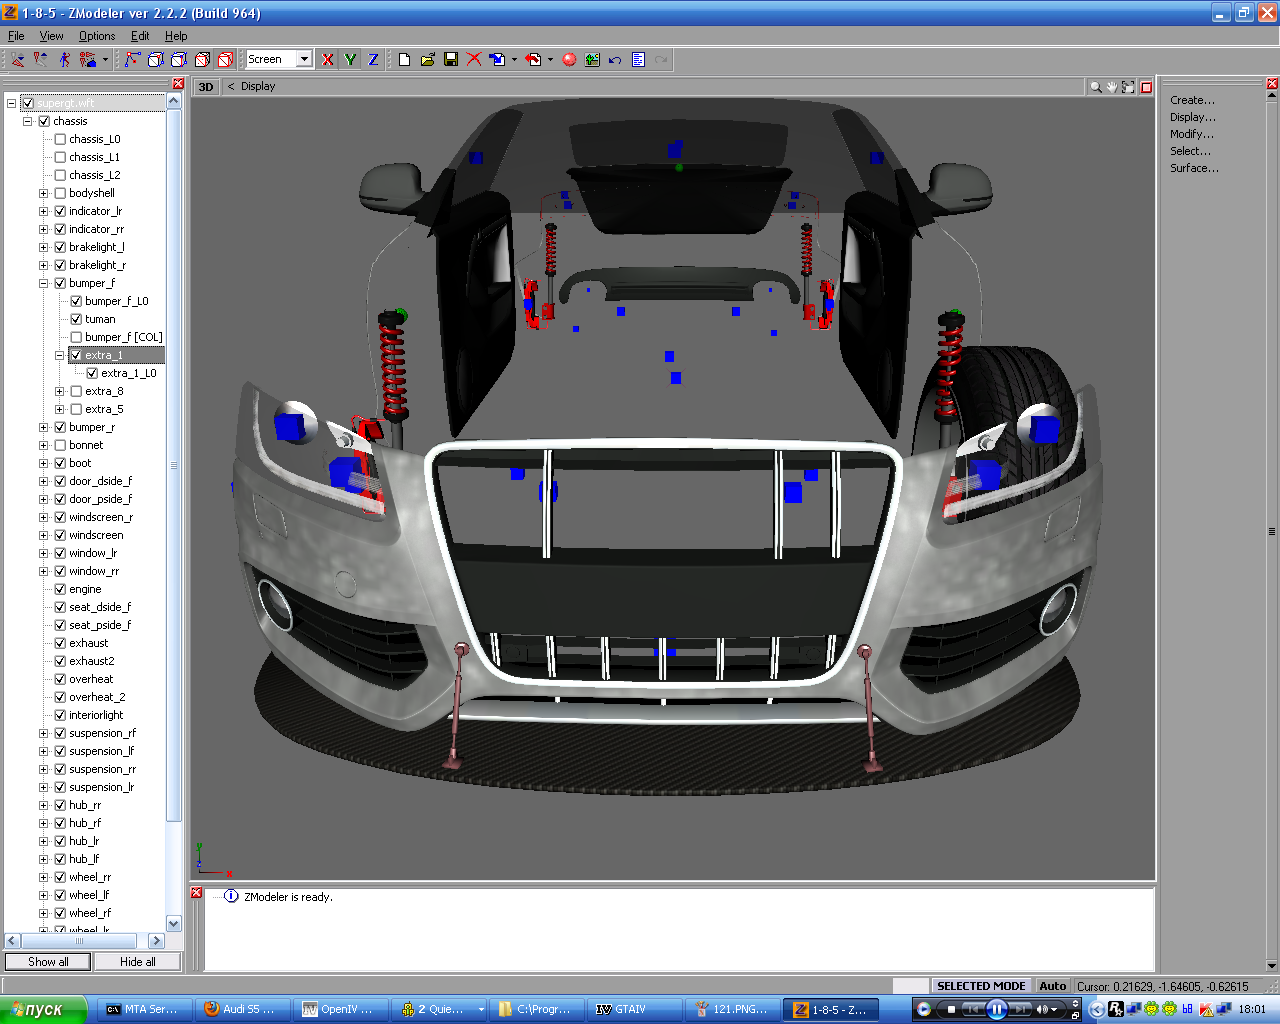This screenshot has width=1280, height=1024.
Task: Click the undo arrow icon
Action: pyautogui.click(x=615, y=60)
